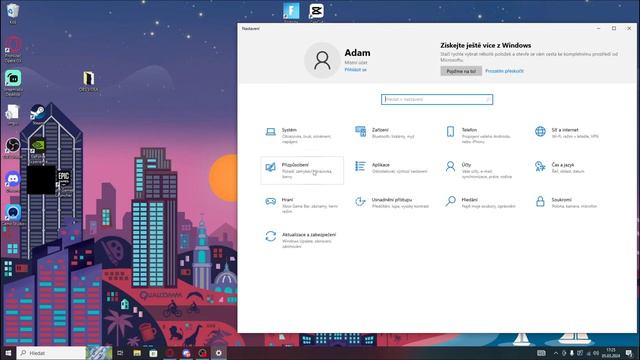Show hidden system tray icons

(x=556, y=353)
